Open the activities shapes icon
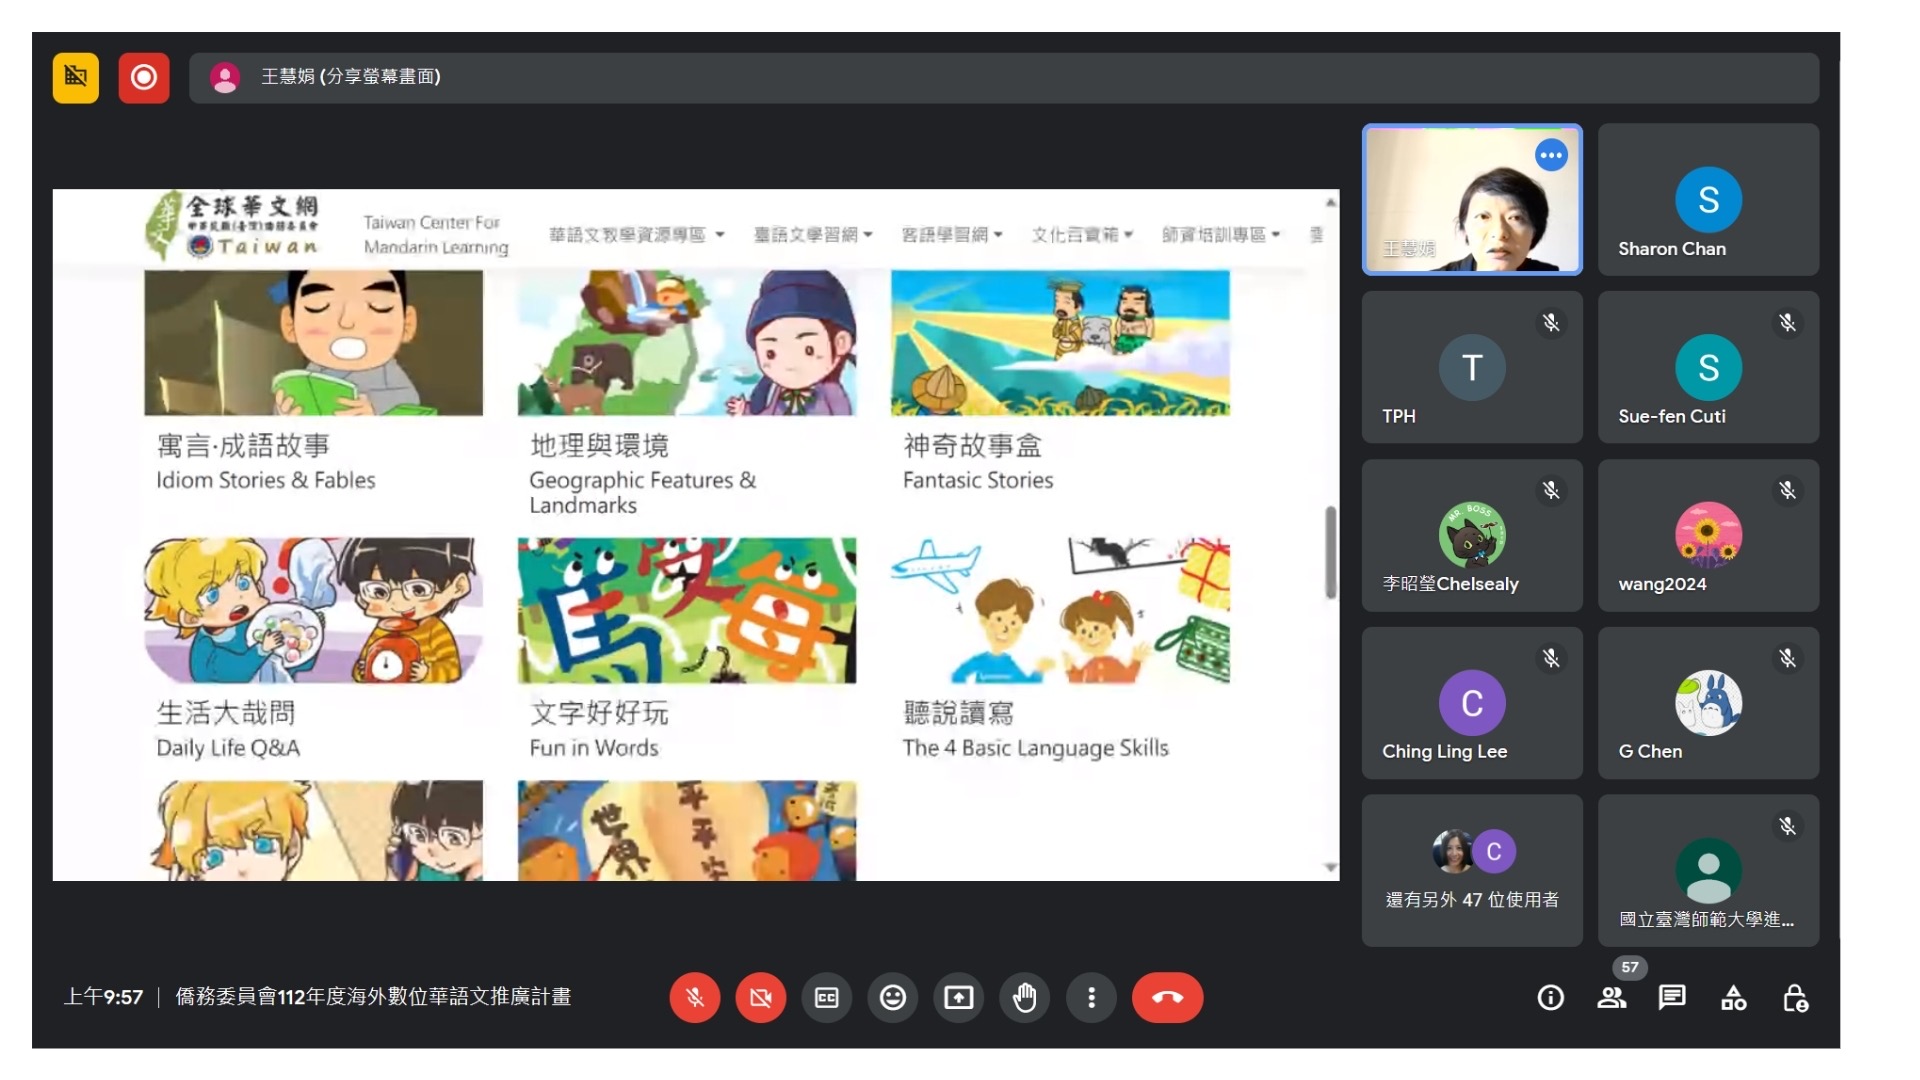This screenshot has height=1080, width=1920. [1733, 997]
